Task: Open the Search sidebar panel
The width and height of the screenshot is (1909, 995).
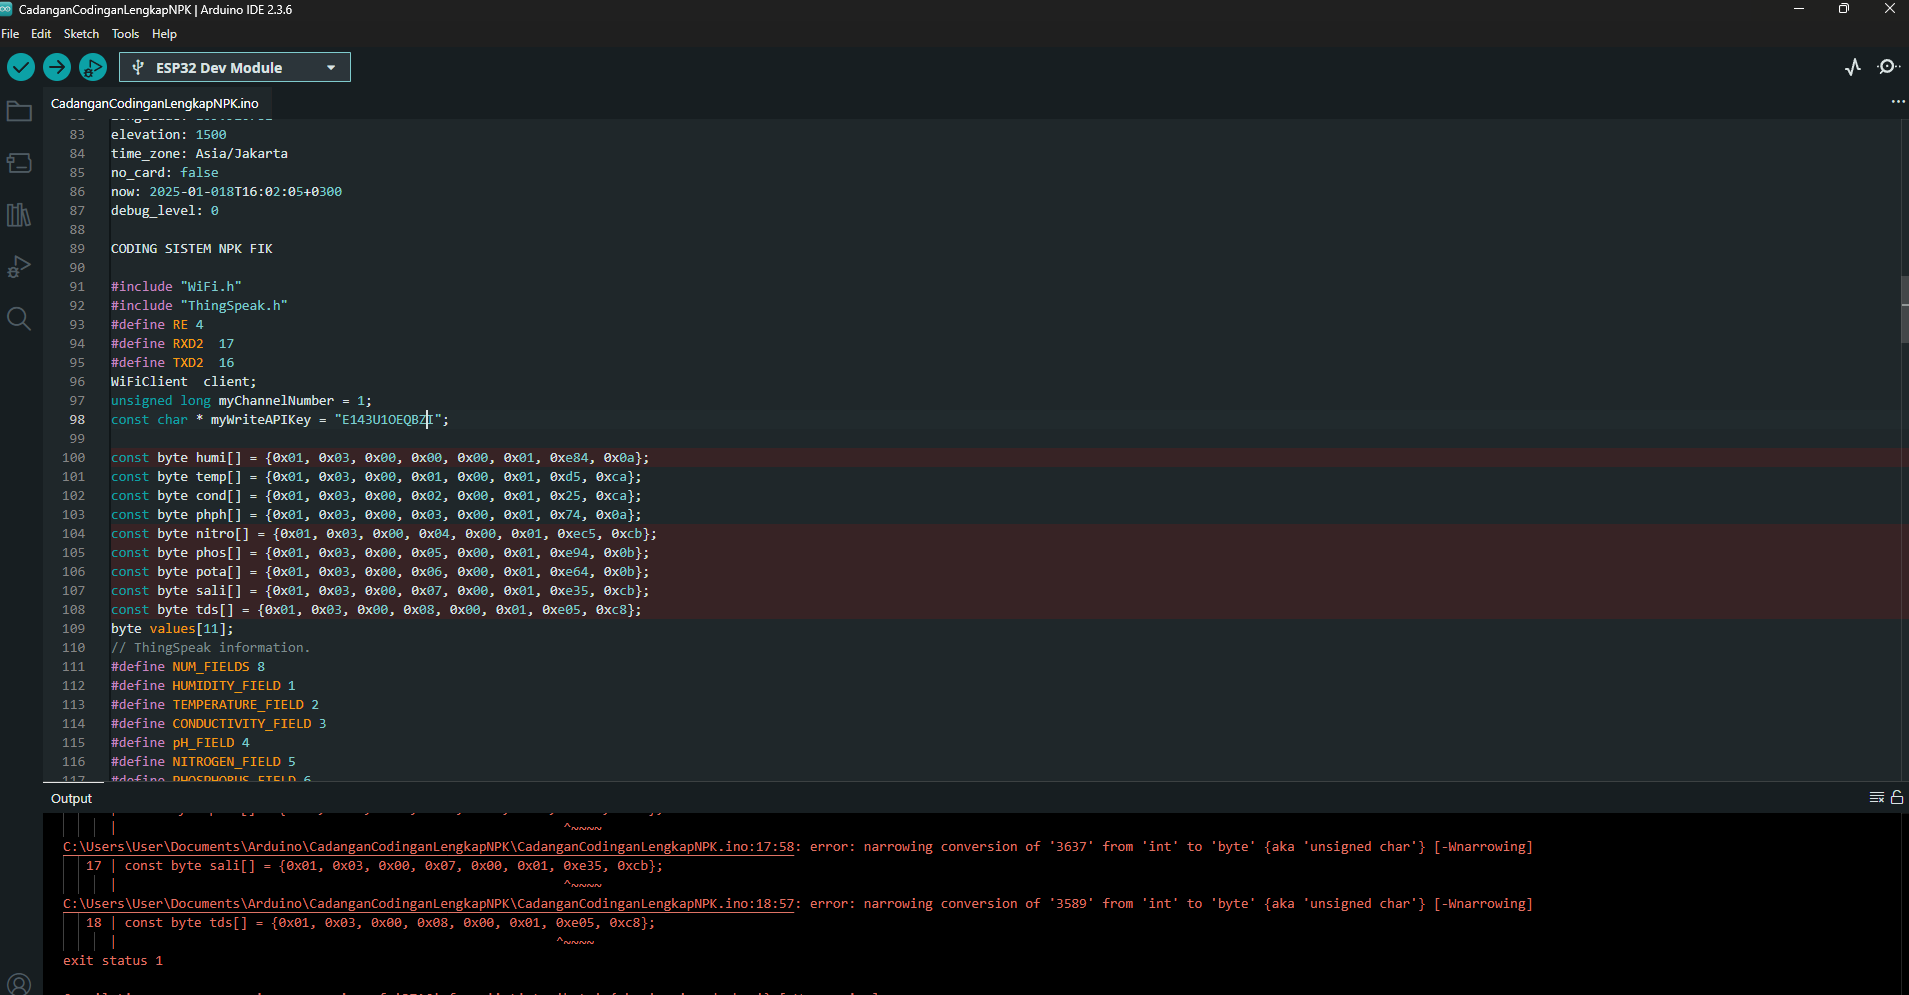Action: tap(19, 319)
